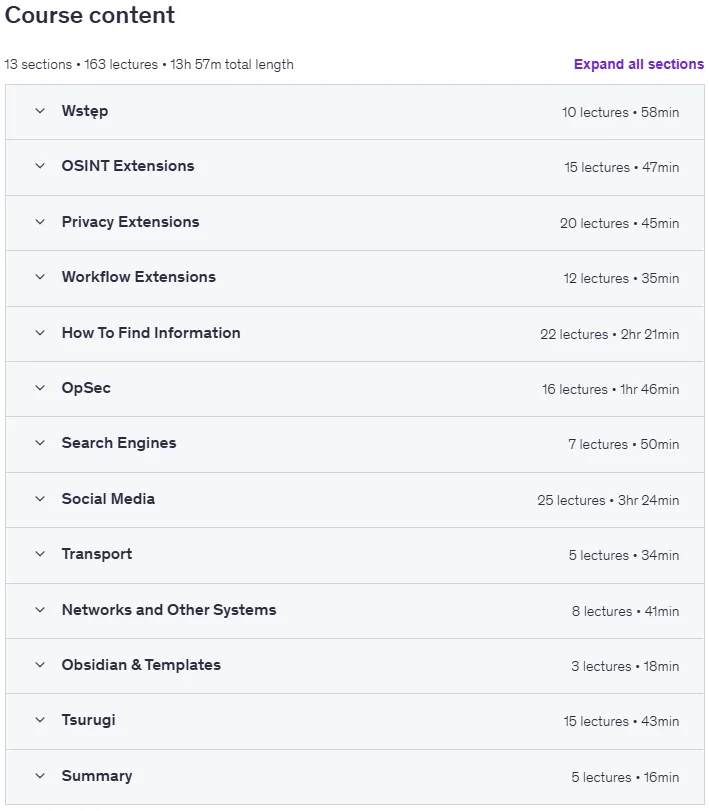Click the chevron beside Privacy Extensions
The width and height of the screenshot is (709, 811).
(x=40, y=222)
